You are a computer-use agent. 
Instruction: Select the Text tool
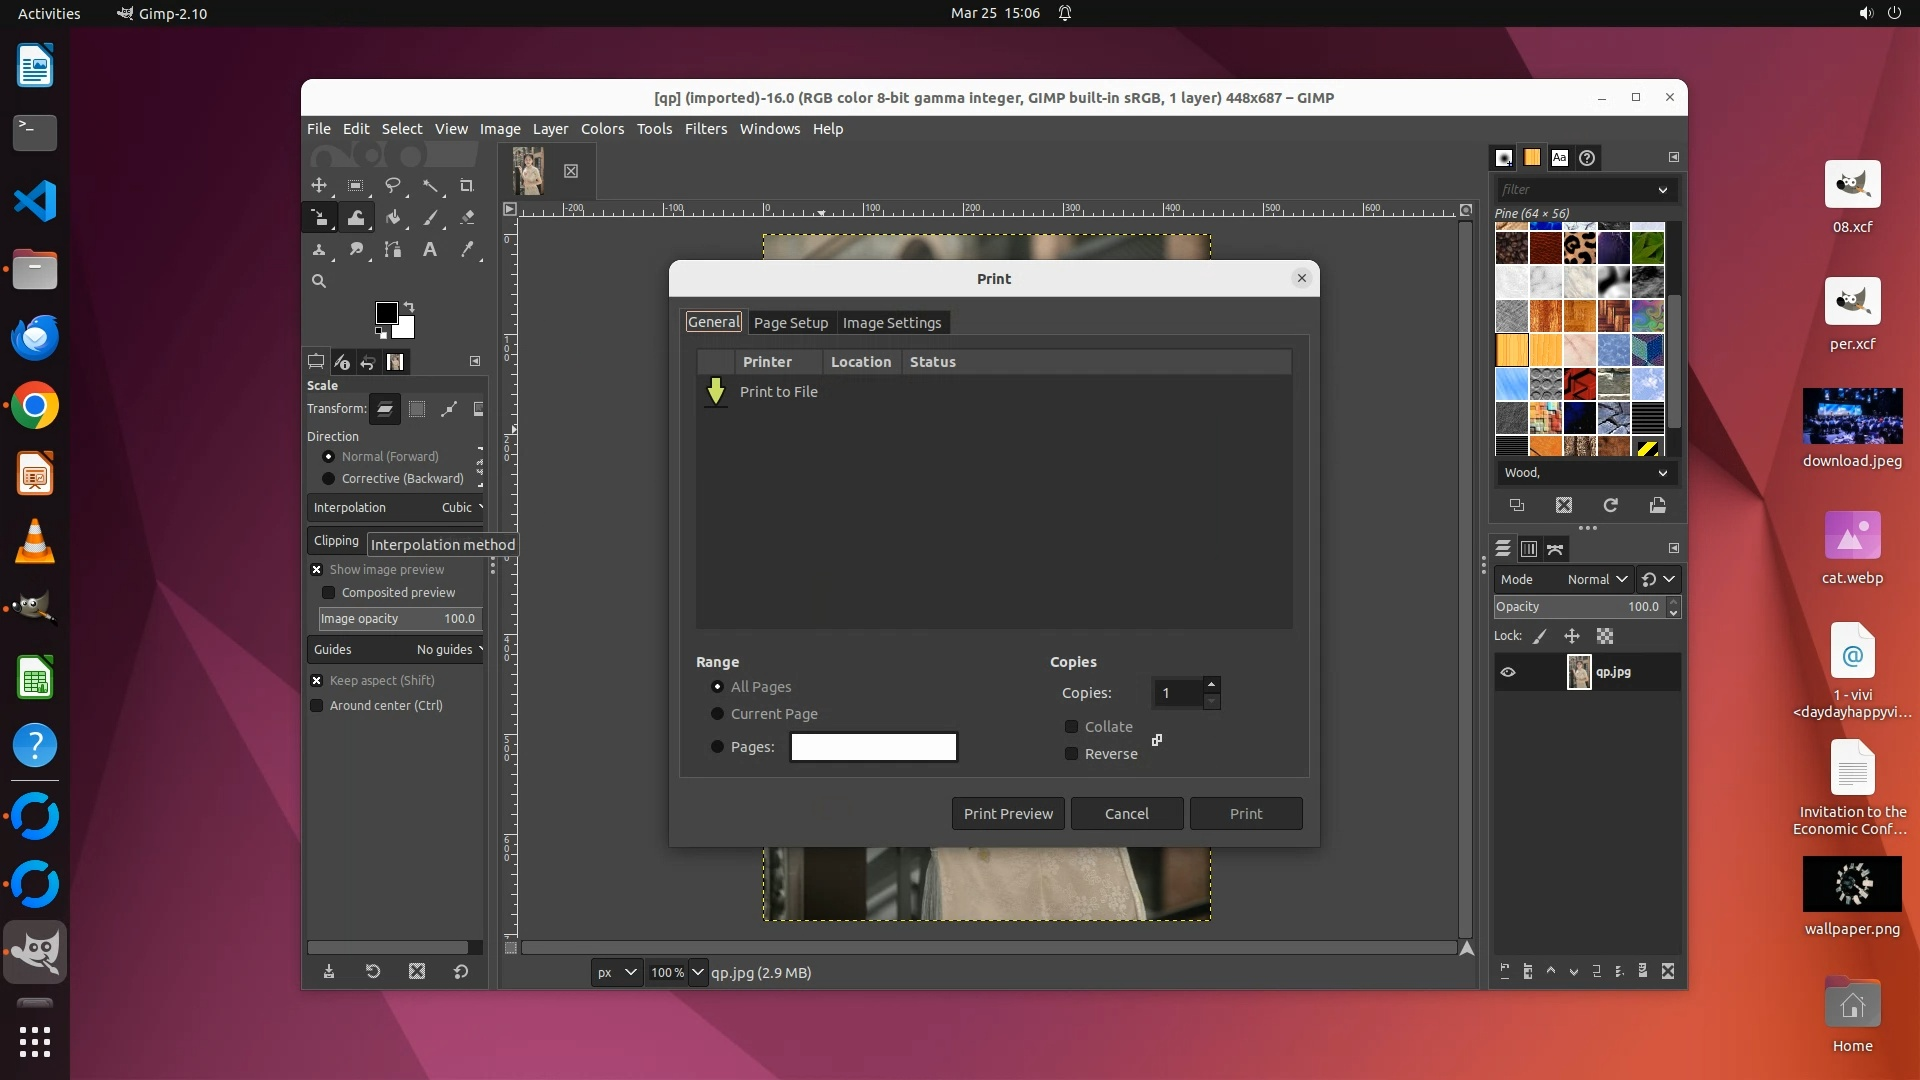pos(429,250)
